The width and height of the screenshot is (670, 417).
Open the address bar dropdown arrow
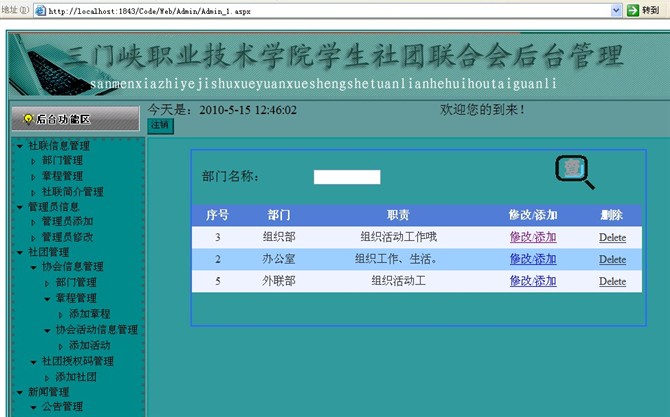(616, 10)
